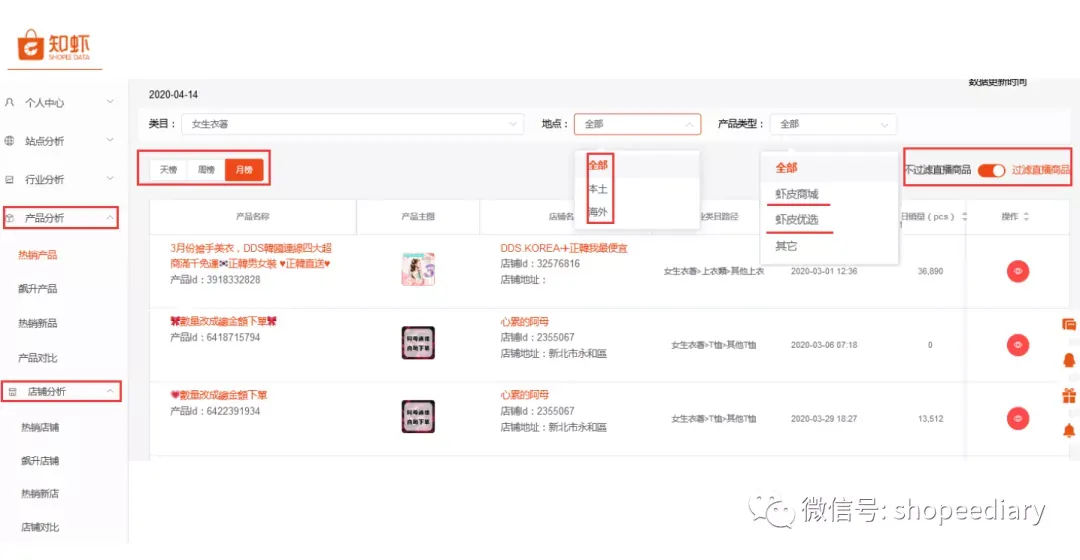Click the 知虾 Shopee Data logo
The height and width of the screenshot is (560, 1080).
54,46
